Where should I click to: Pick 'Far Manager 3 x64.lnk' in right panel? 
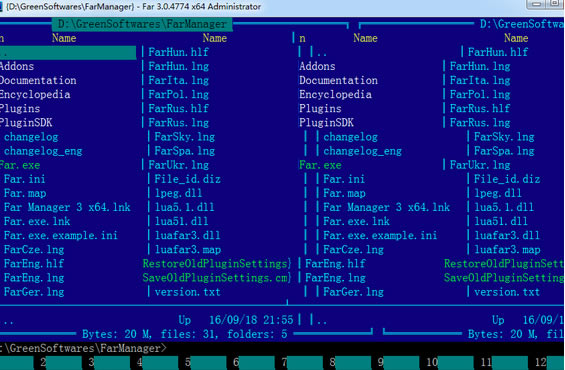click(386, 208)
